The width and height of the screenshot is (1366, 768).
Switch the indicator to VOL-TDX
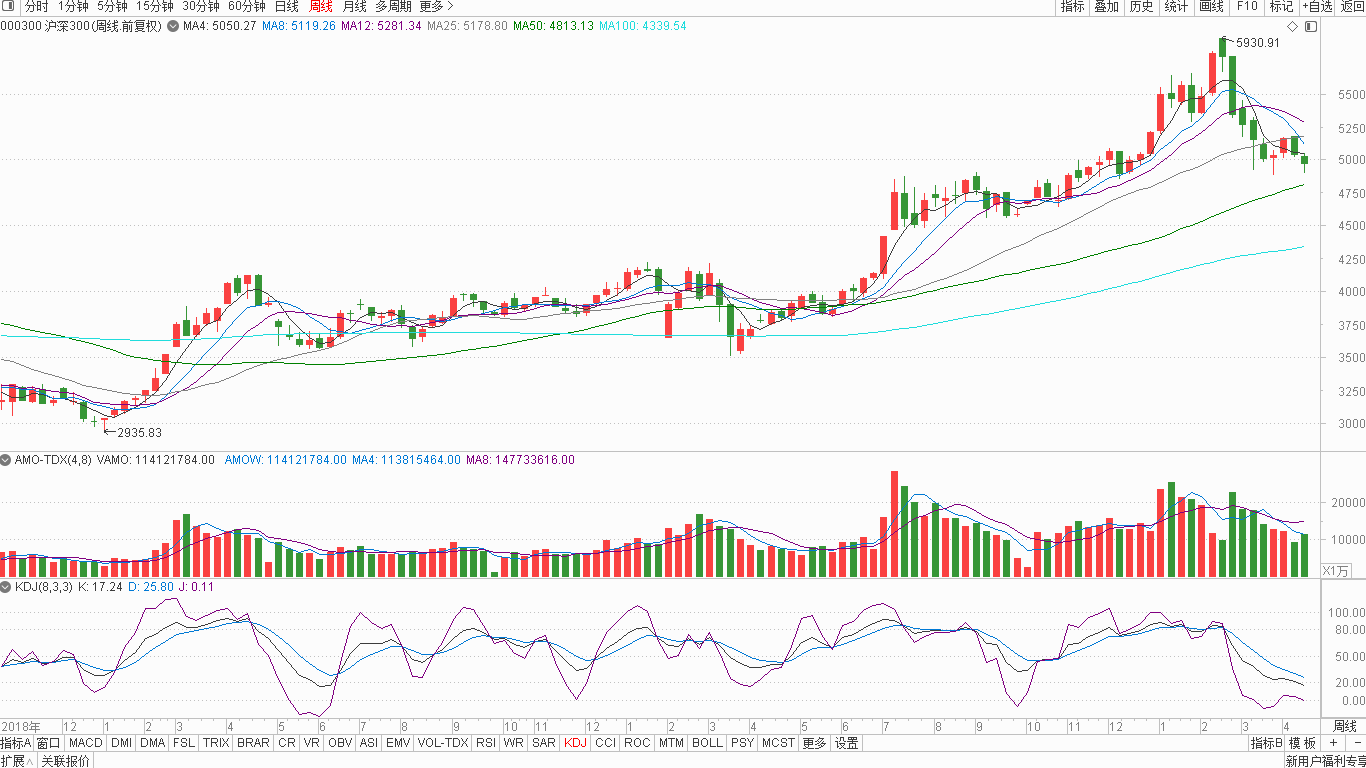coord(443,743)
